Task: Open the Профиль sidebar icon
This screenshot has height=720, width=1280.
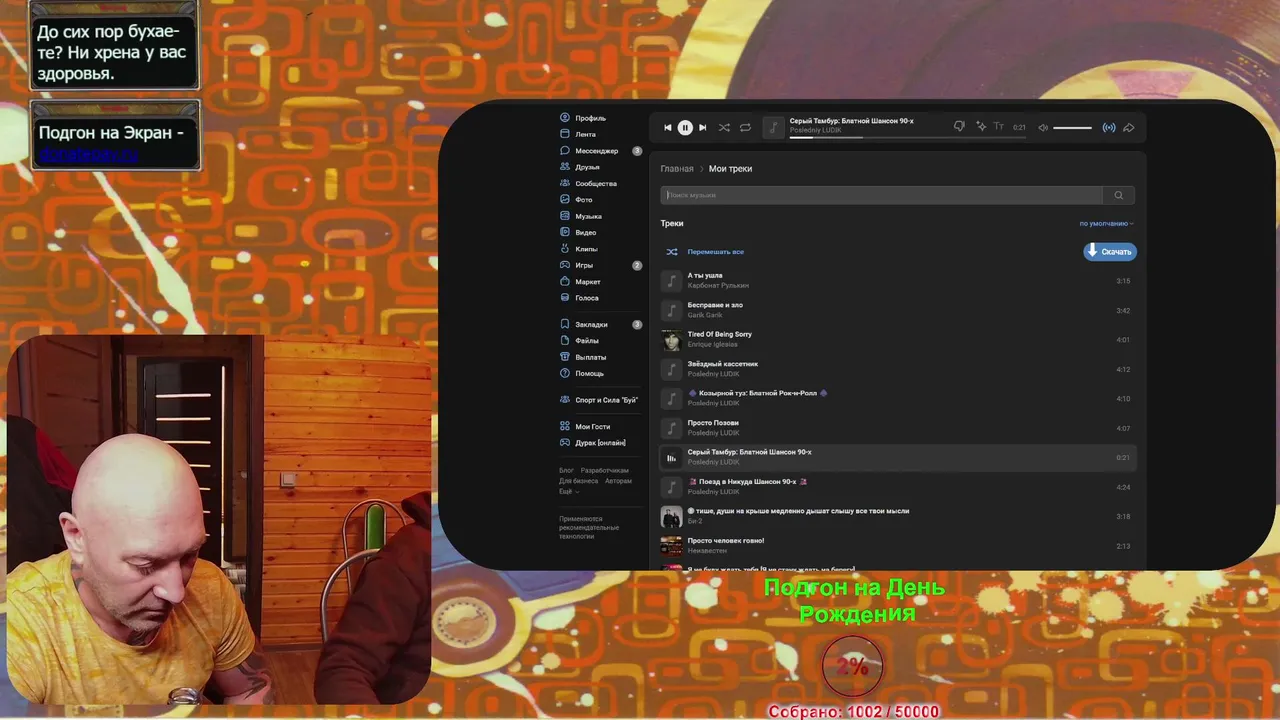Action: [565, 118]
